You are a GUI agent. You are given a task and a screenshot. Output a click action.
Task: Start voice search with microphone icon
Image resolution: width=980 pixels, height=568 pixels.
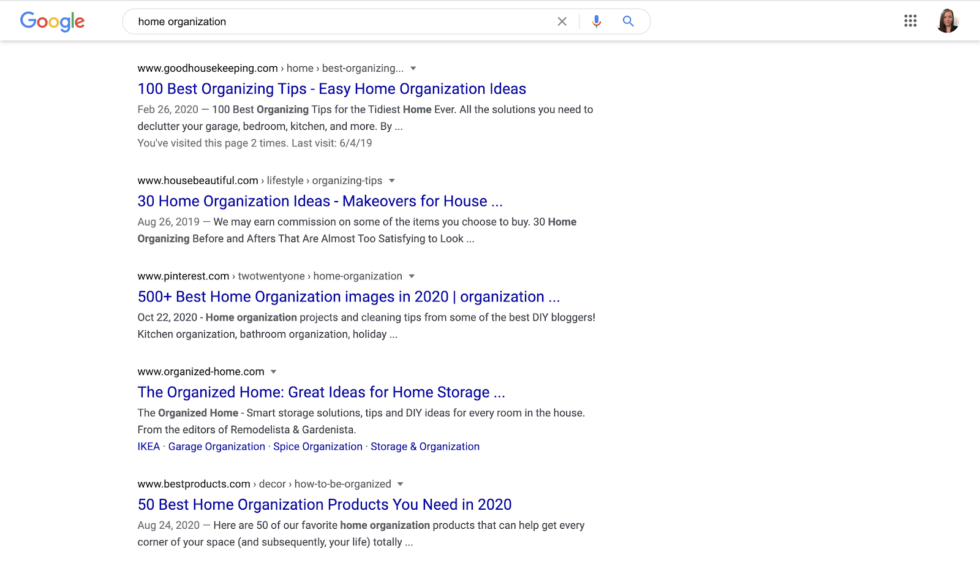pyautogui.click(x=596, y=21)
